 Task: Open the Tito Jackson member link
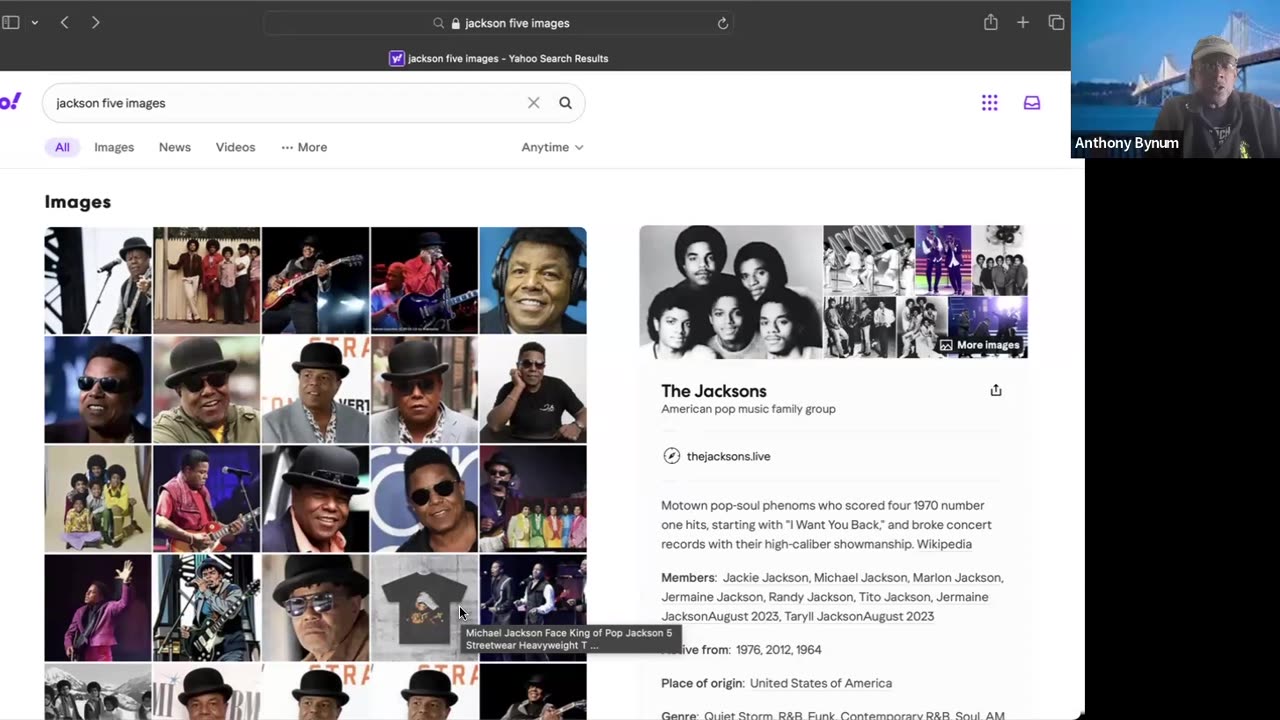point(894,597)
